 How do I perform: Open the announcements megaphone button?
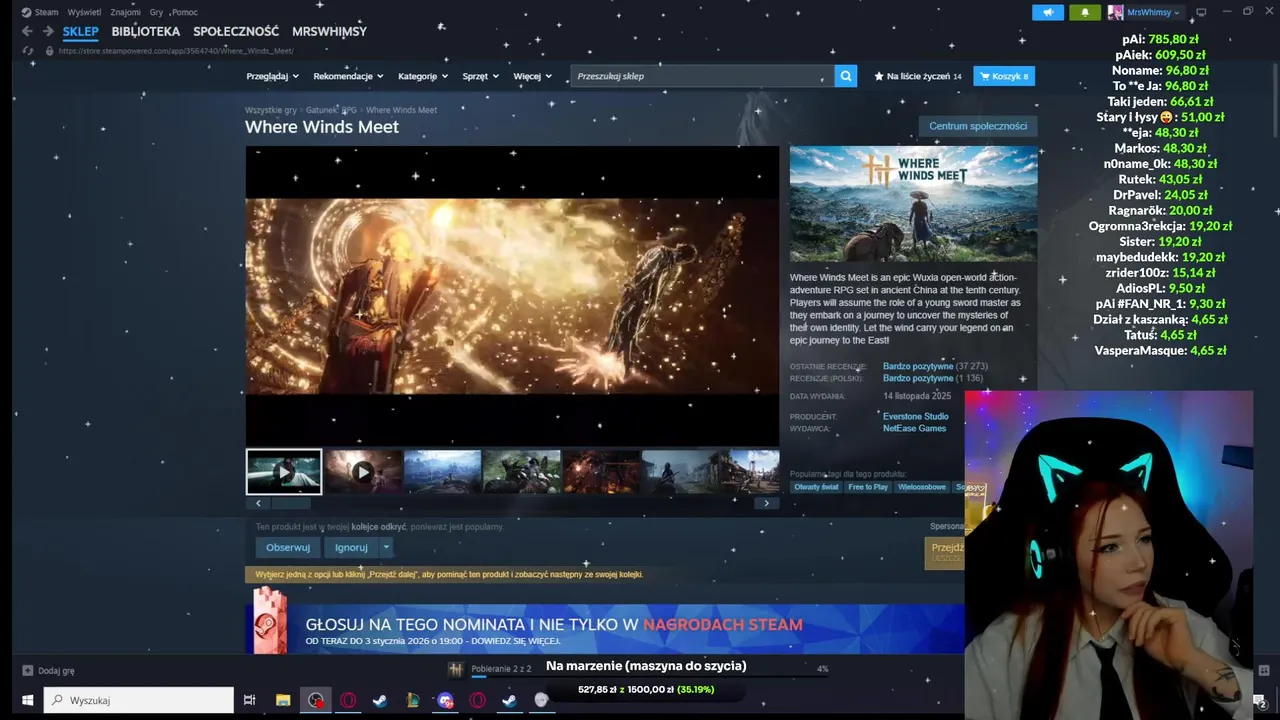click(1048, 12)
